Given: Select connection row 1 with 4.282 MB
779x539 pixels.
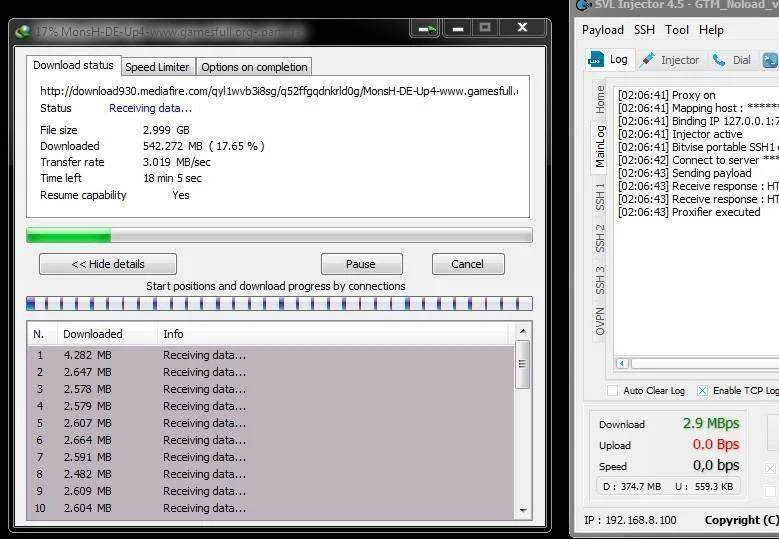Looking at the screenshot, I should (271, 355).
